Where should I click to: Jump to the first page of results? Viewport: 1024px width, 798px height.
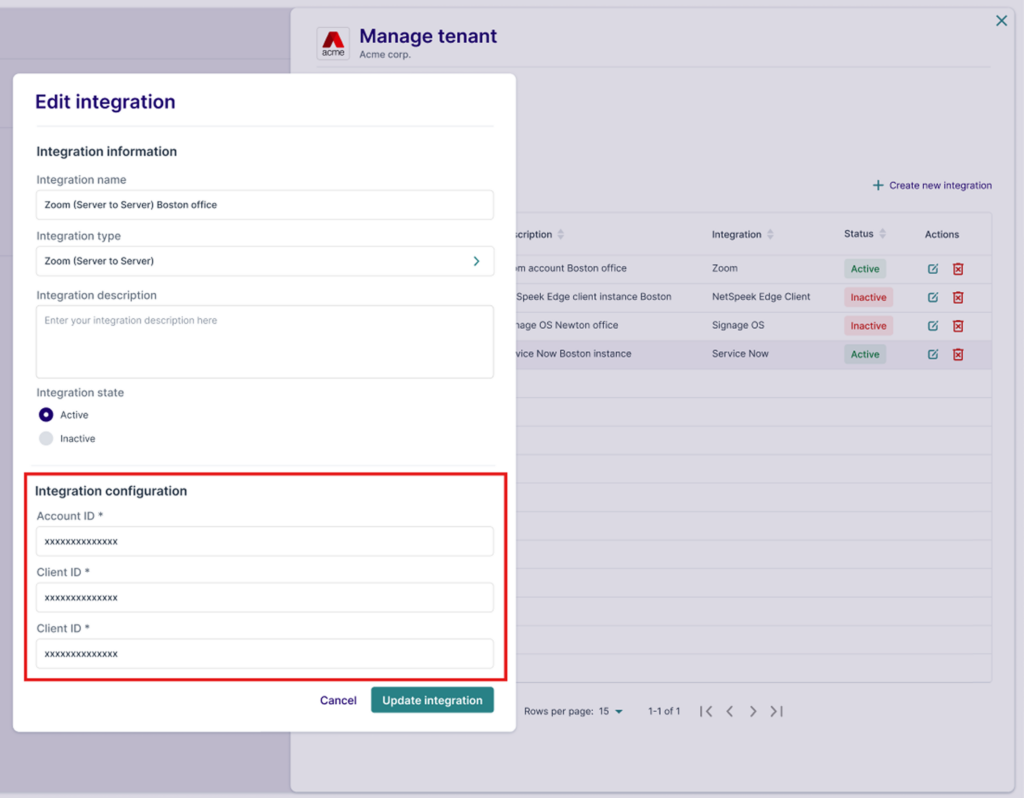706,711
